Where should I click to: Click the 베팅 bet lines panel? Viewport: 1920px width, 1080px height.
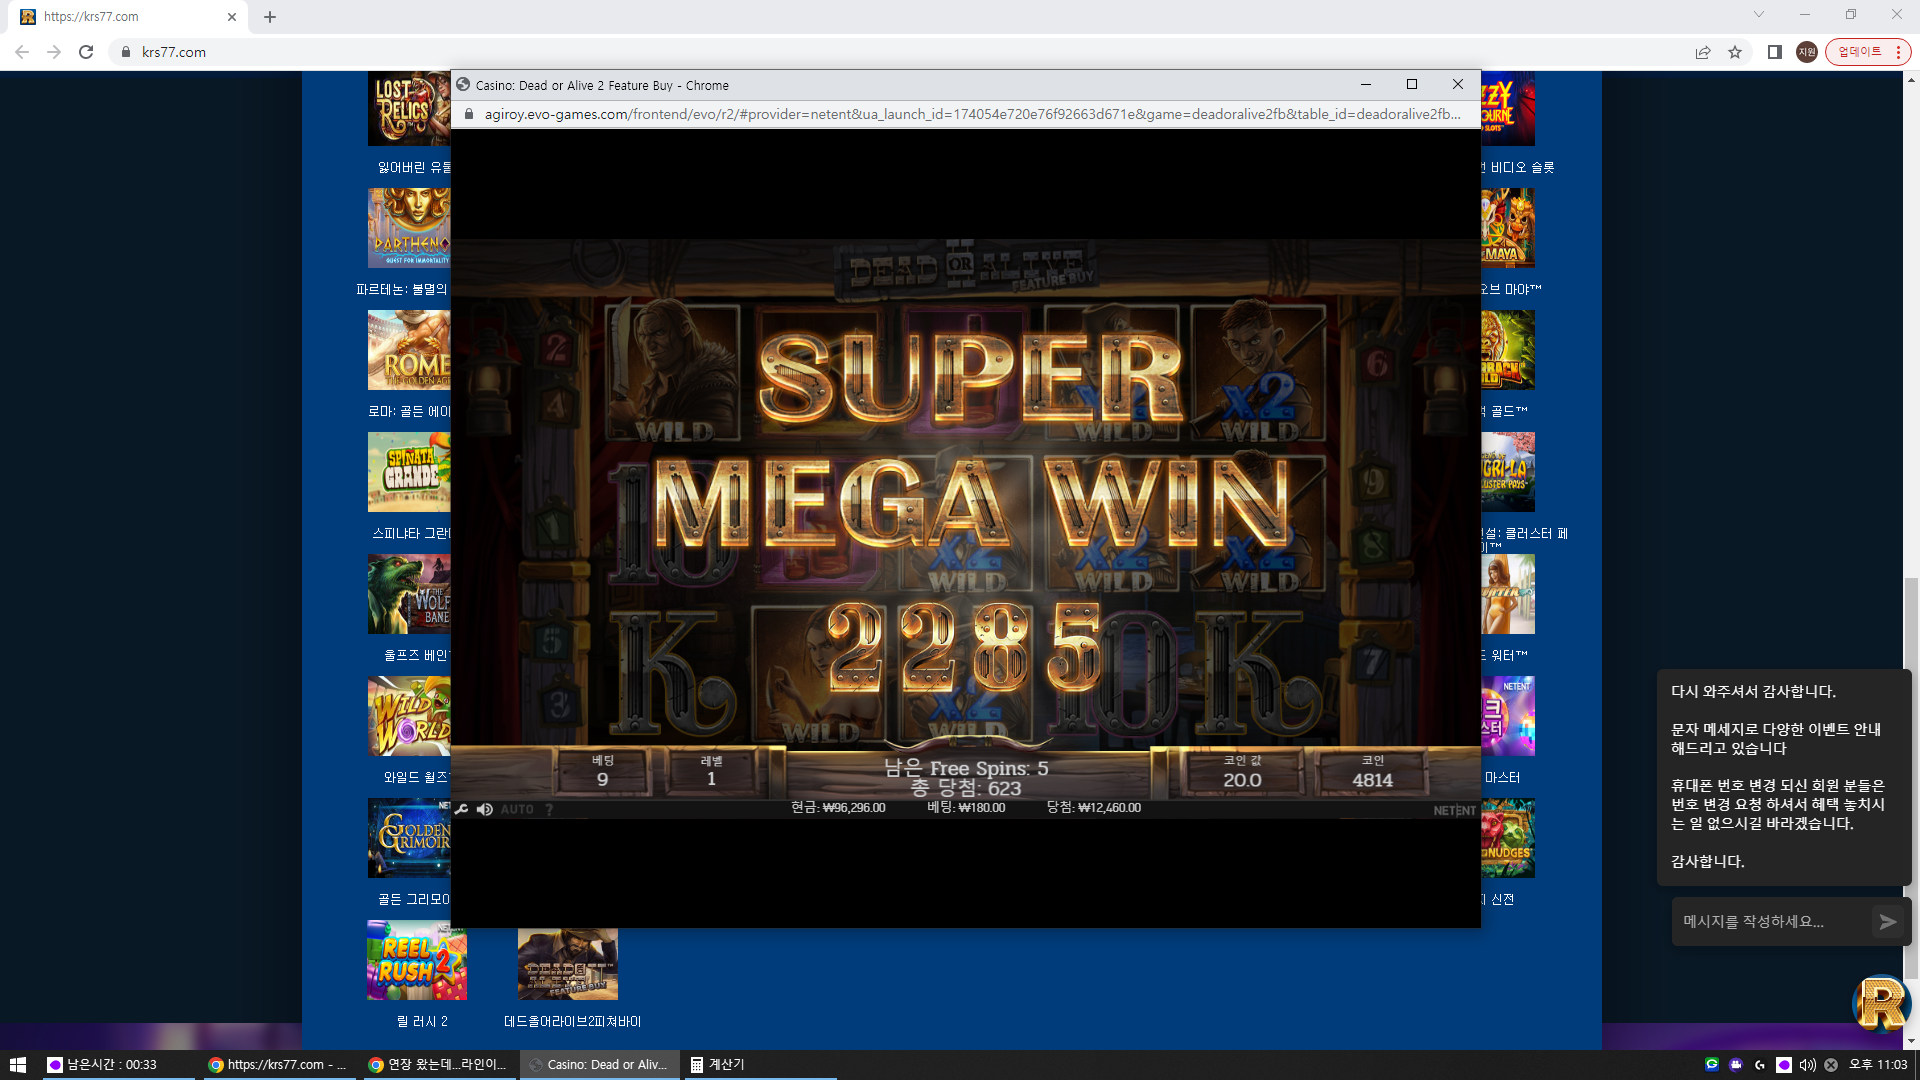point(603,771)
